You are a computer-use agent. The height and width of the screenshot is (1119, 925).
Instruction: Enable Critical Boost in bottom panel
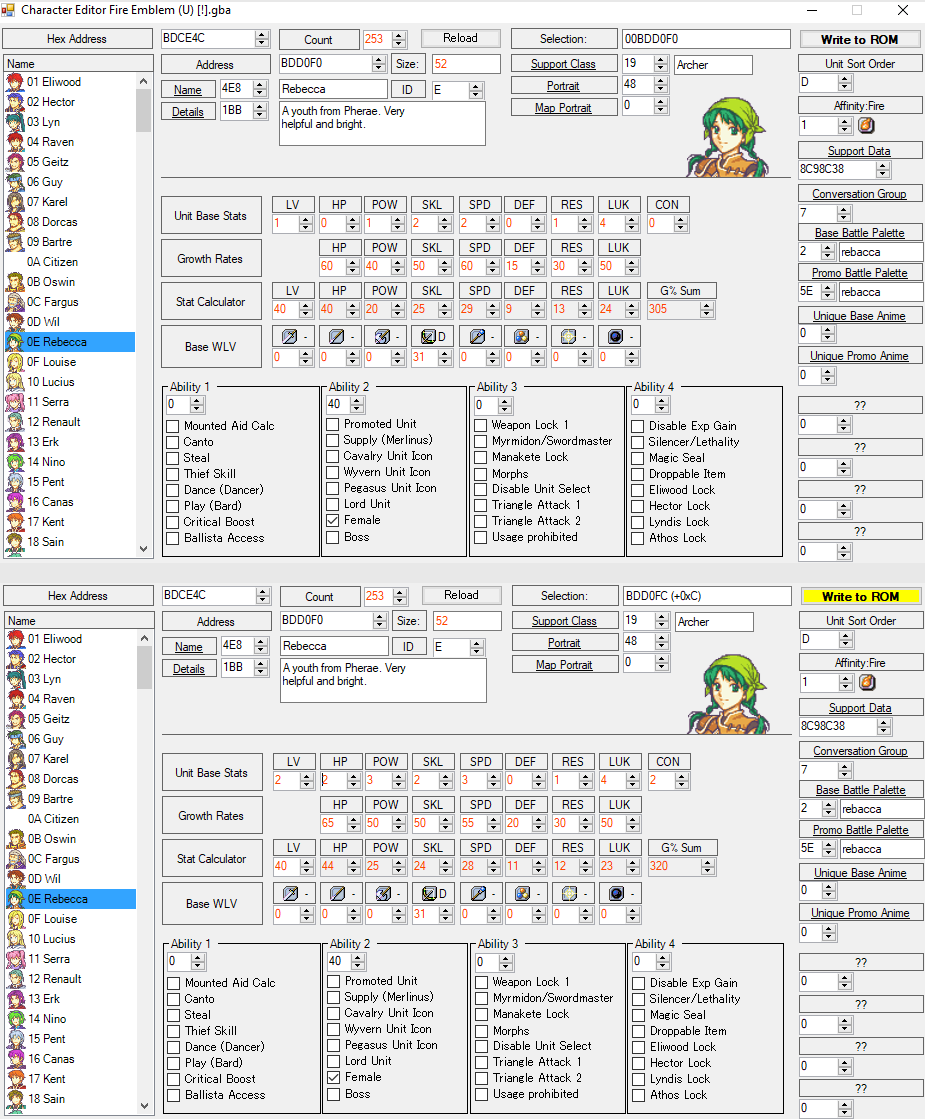point(173,1080)
